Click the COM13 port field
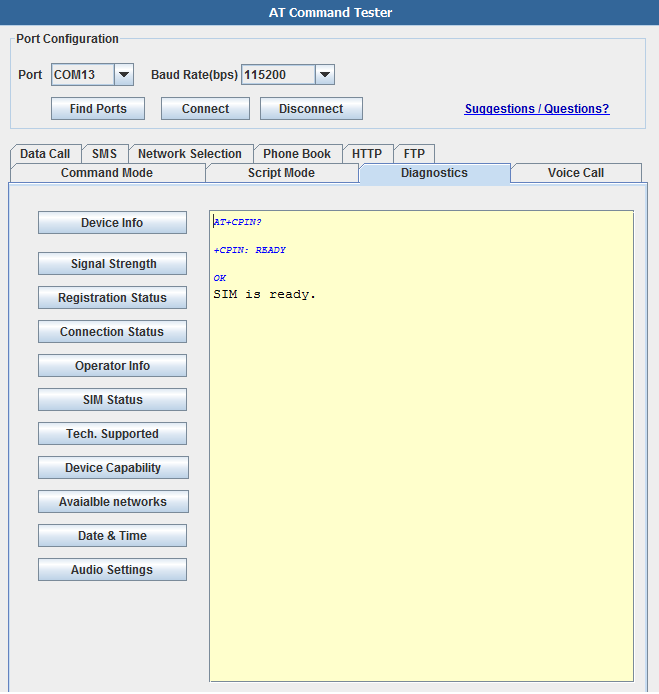Screen dimensions: 659x694 click(x=83, y=74)
